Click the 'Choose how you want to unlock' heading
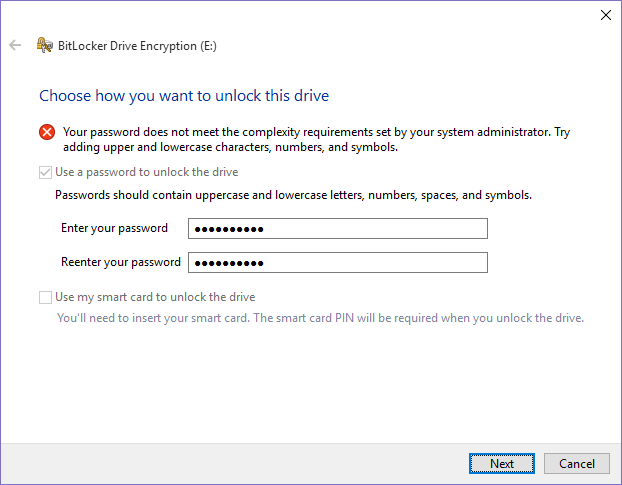 pyautogui.click(x=184, y=96)
